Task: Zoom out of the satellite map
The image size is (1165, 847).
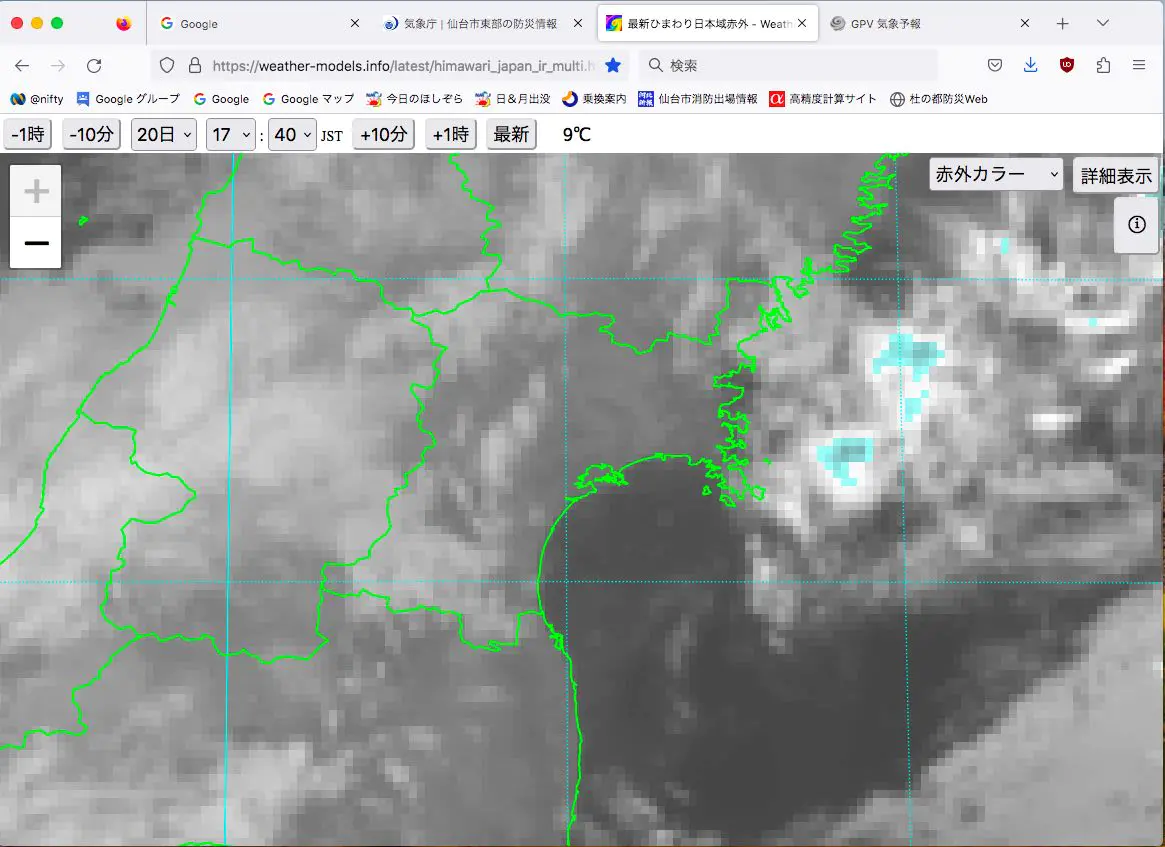Action: coord(36,243)
